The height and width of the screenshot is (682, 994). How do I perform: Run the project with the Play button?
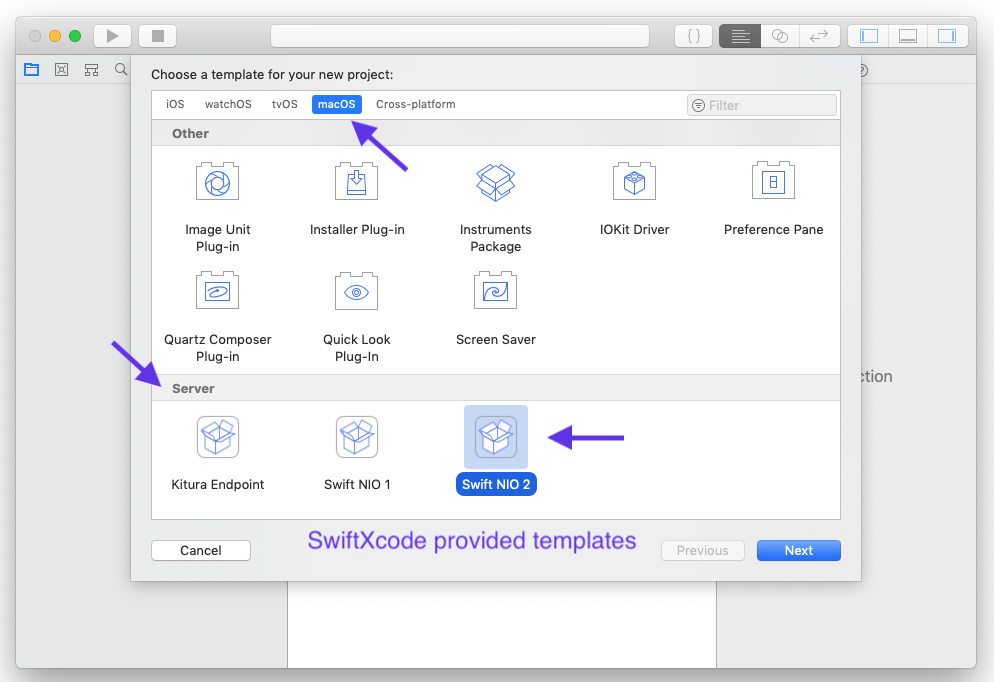click(x=112, y=36)
